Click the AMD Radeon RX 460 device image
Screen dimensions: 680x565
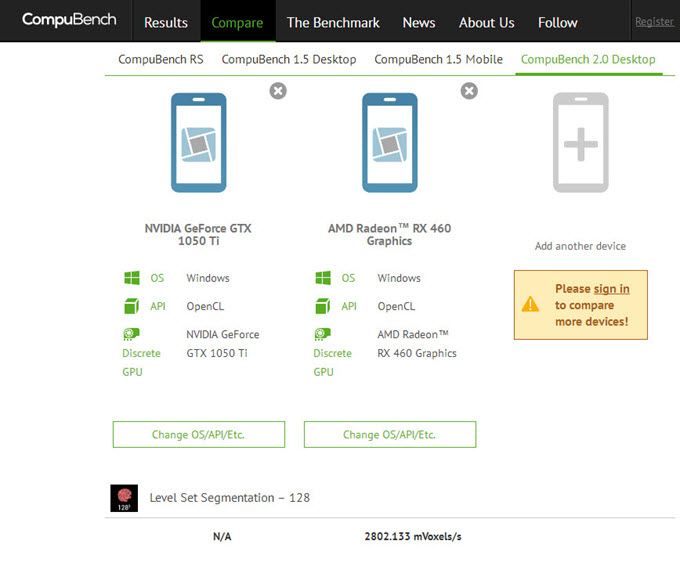pyautogui.click(x=390, y=143)
